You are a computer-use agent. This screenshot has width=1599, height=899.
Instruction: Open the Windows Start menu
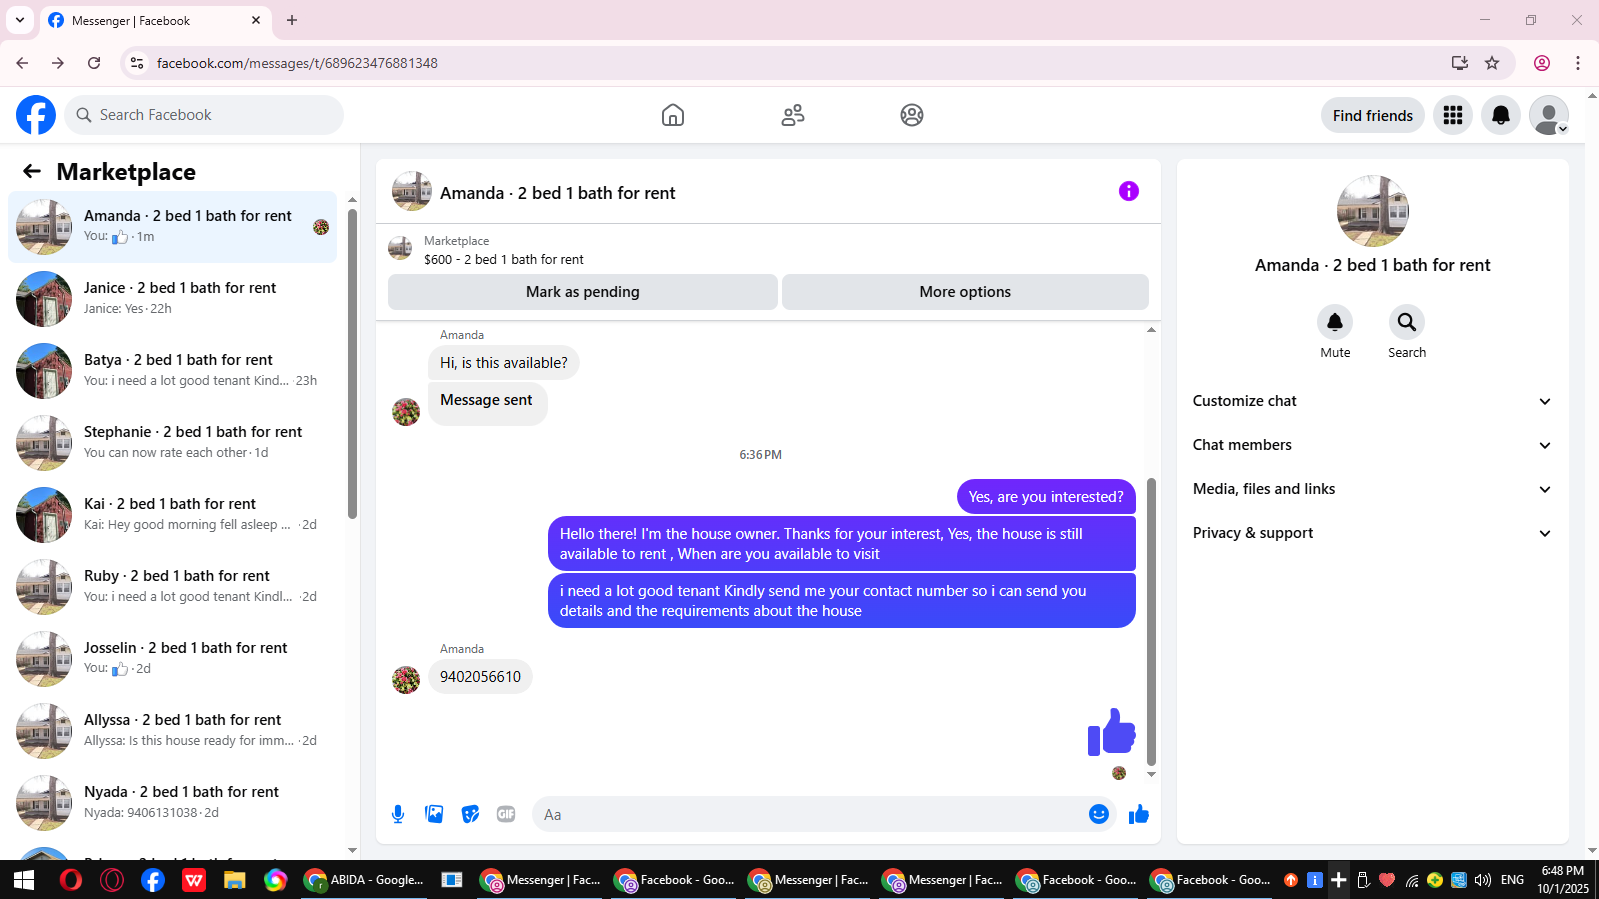[x=24, y=880]
